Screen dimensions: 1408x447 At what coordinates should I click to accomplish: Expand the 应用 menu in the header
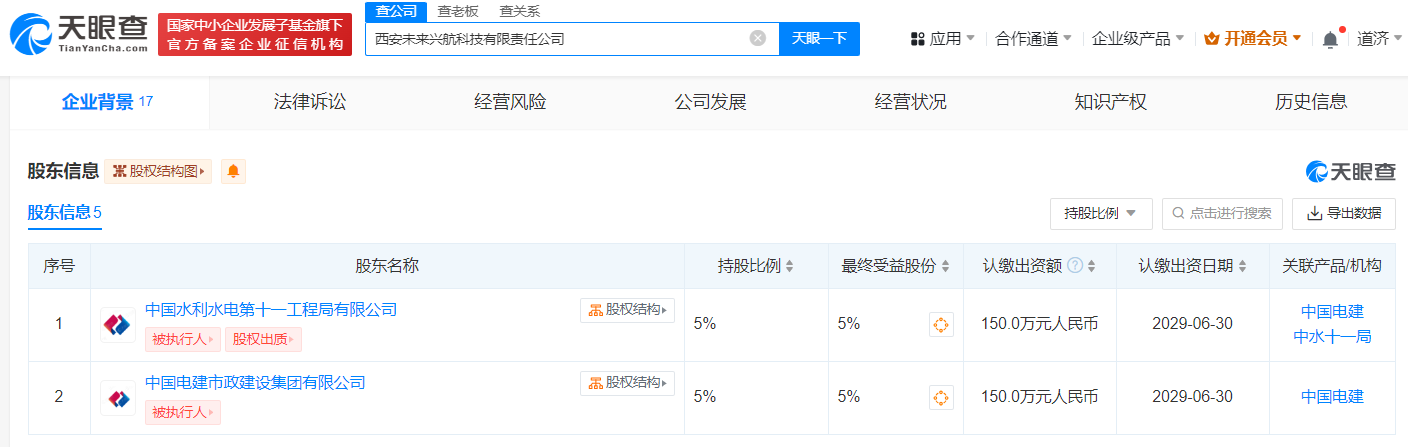pos(942,39)
